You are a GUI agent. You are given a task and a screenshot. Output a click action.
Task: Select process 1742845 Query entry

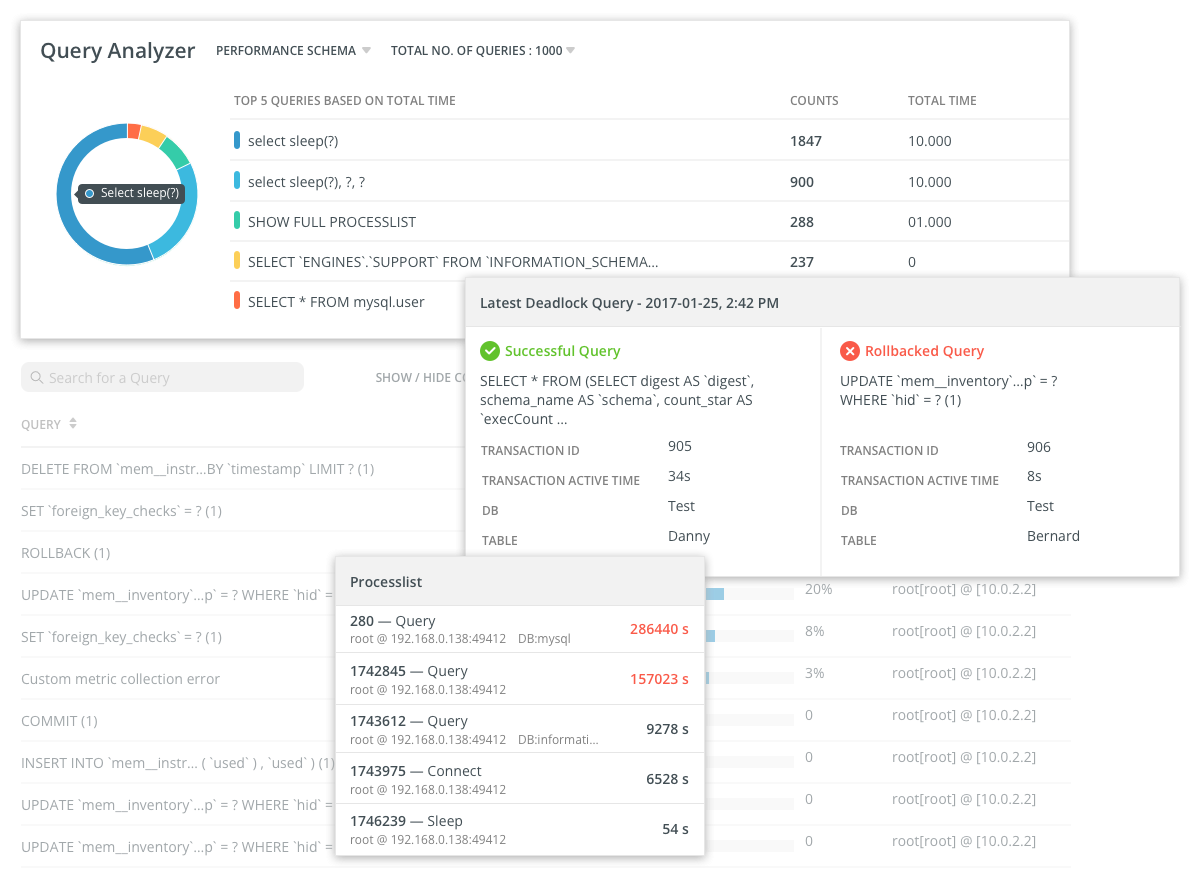tap(519, 679)
